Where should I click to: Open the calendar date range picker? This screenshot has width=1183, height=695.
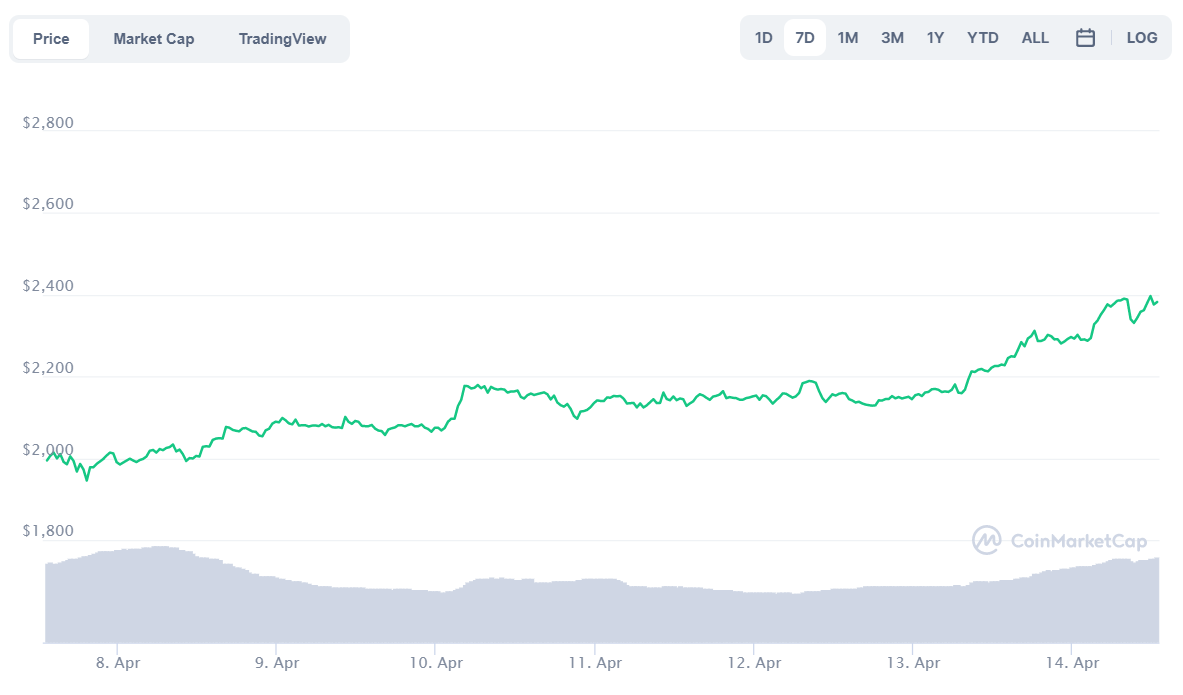tap(1085, 38)
